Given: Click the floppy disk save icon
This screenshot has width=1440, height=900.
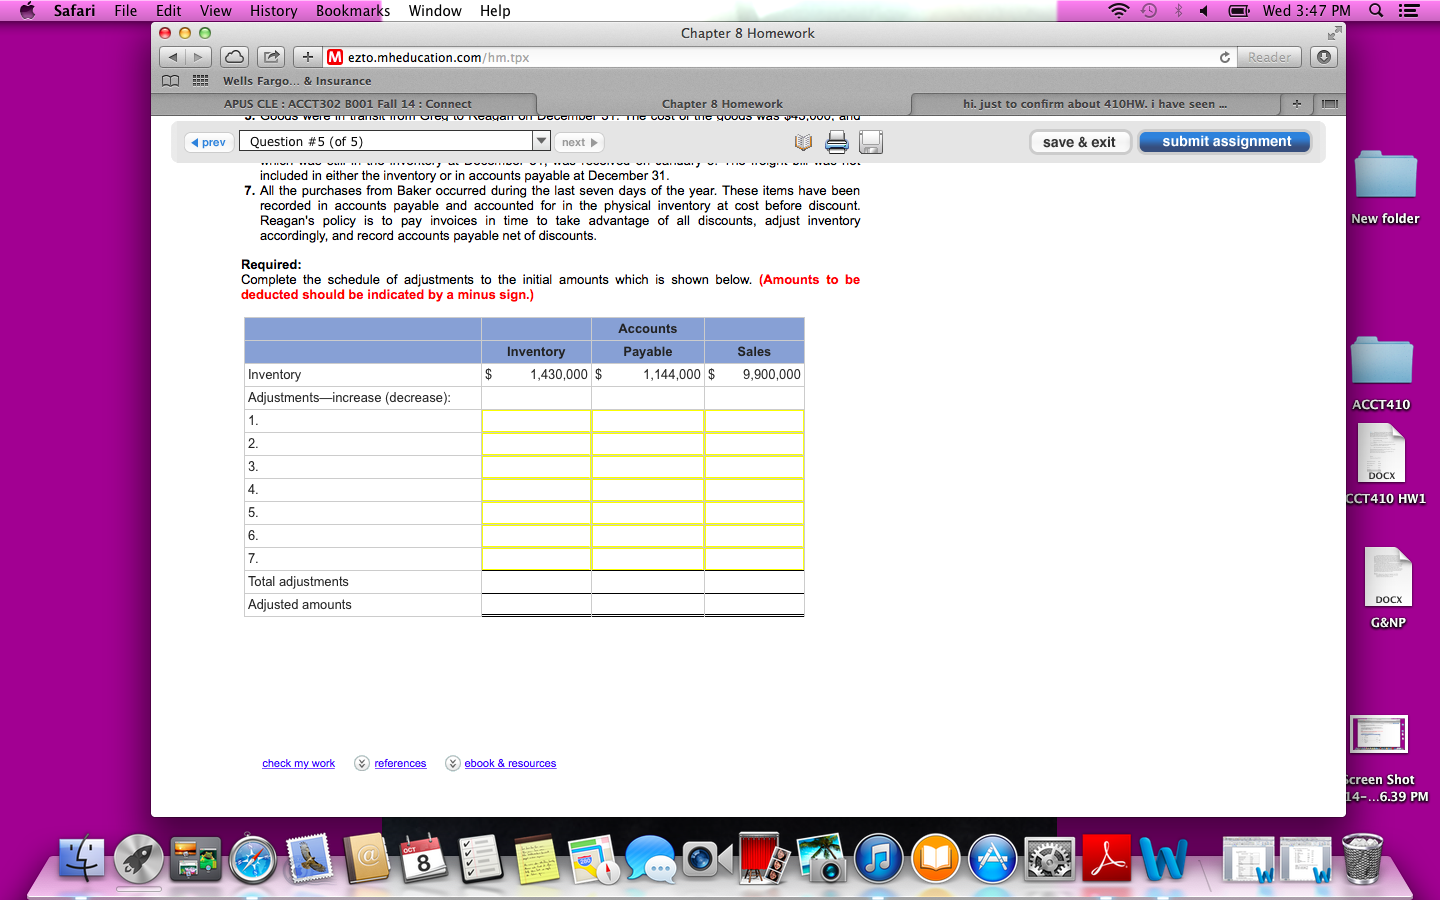Looking at the screenshot, I should coord(871,142).
